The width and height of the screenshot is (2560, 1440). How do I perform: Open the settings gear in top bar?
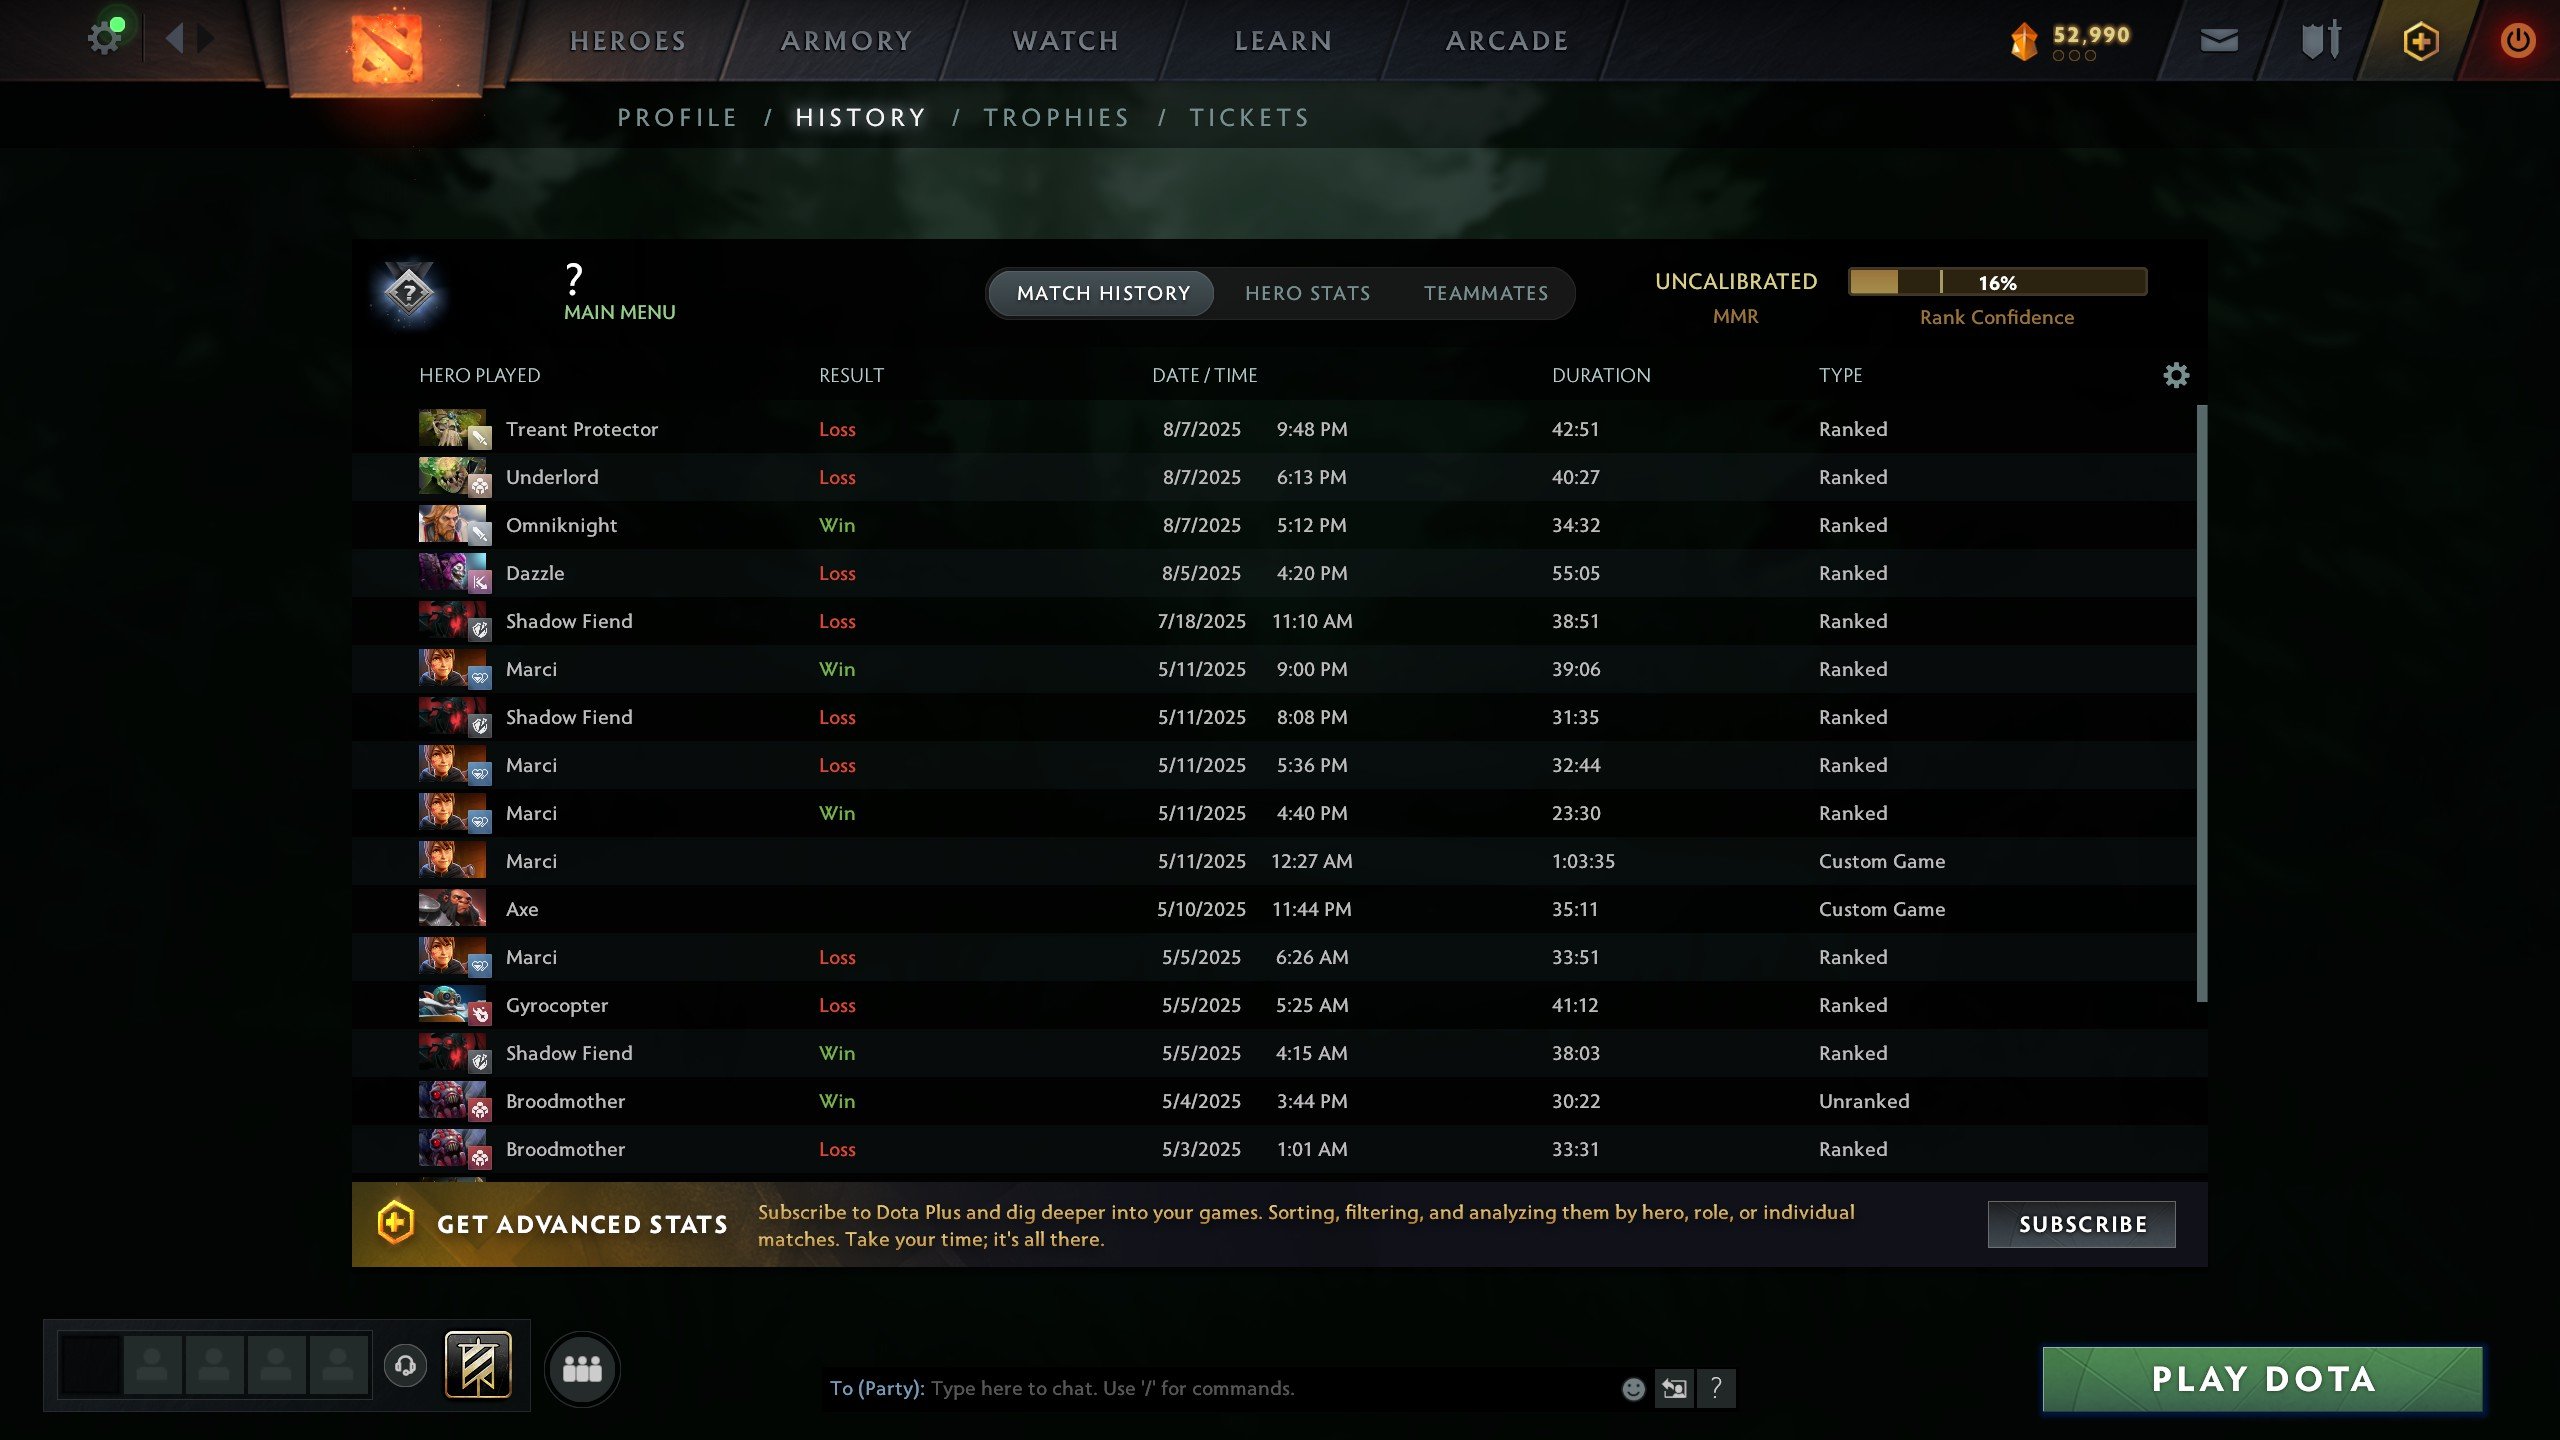(x=104, y=38)
